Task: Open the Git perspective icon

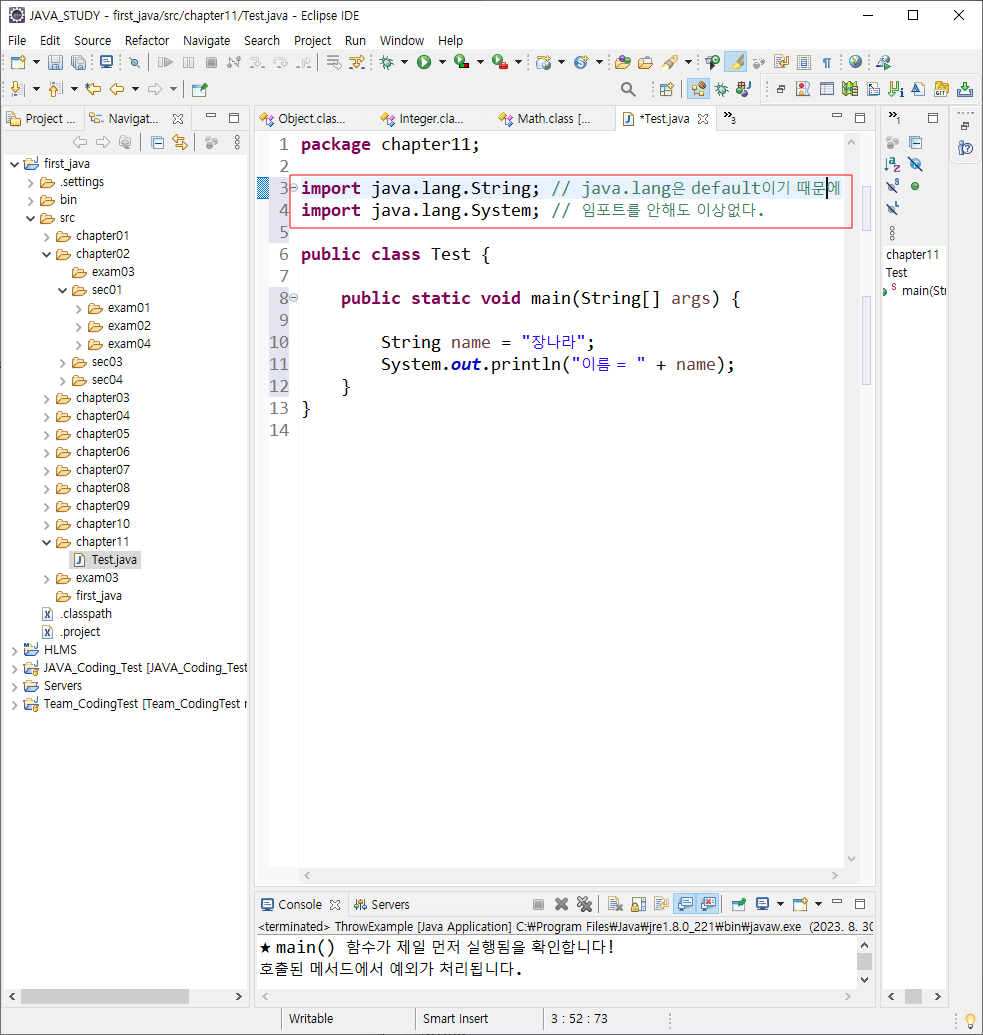Action: pos(941,89)
